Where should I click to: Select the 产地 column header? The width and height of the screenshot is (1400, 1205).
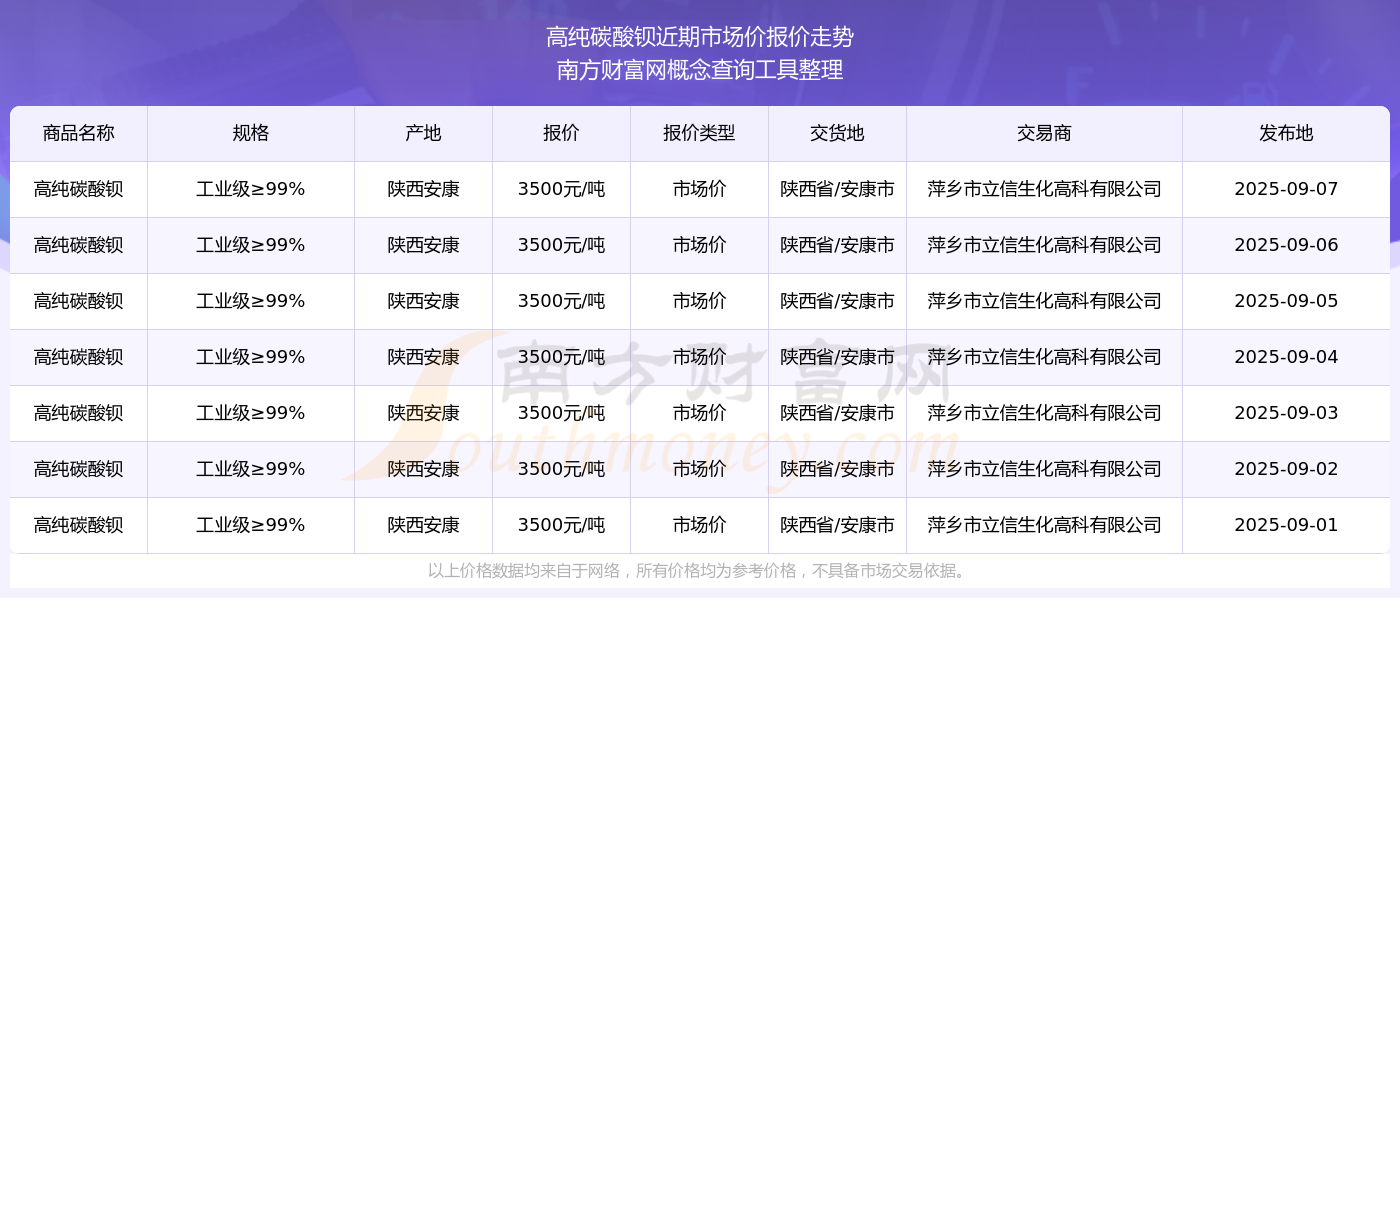point(423,134)
